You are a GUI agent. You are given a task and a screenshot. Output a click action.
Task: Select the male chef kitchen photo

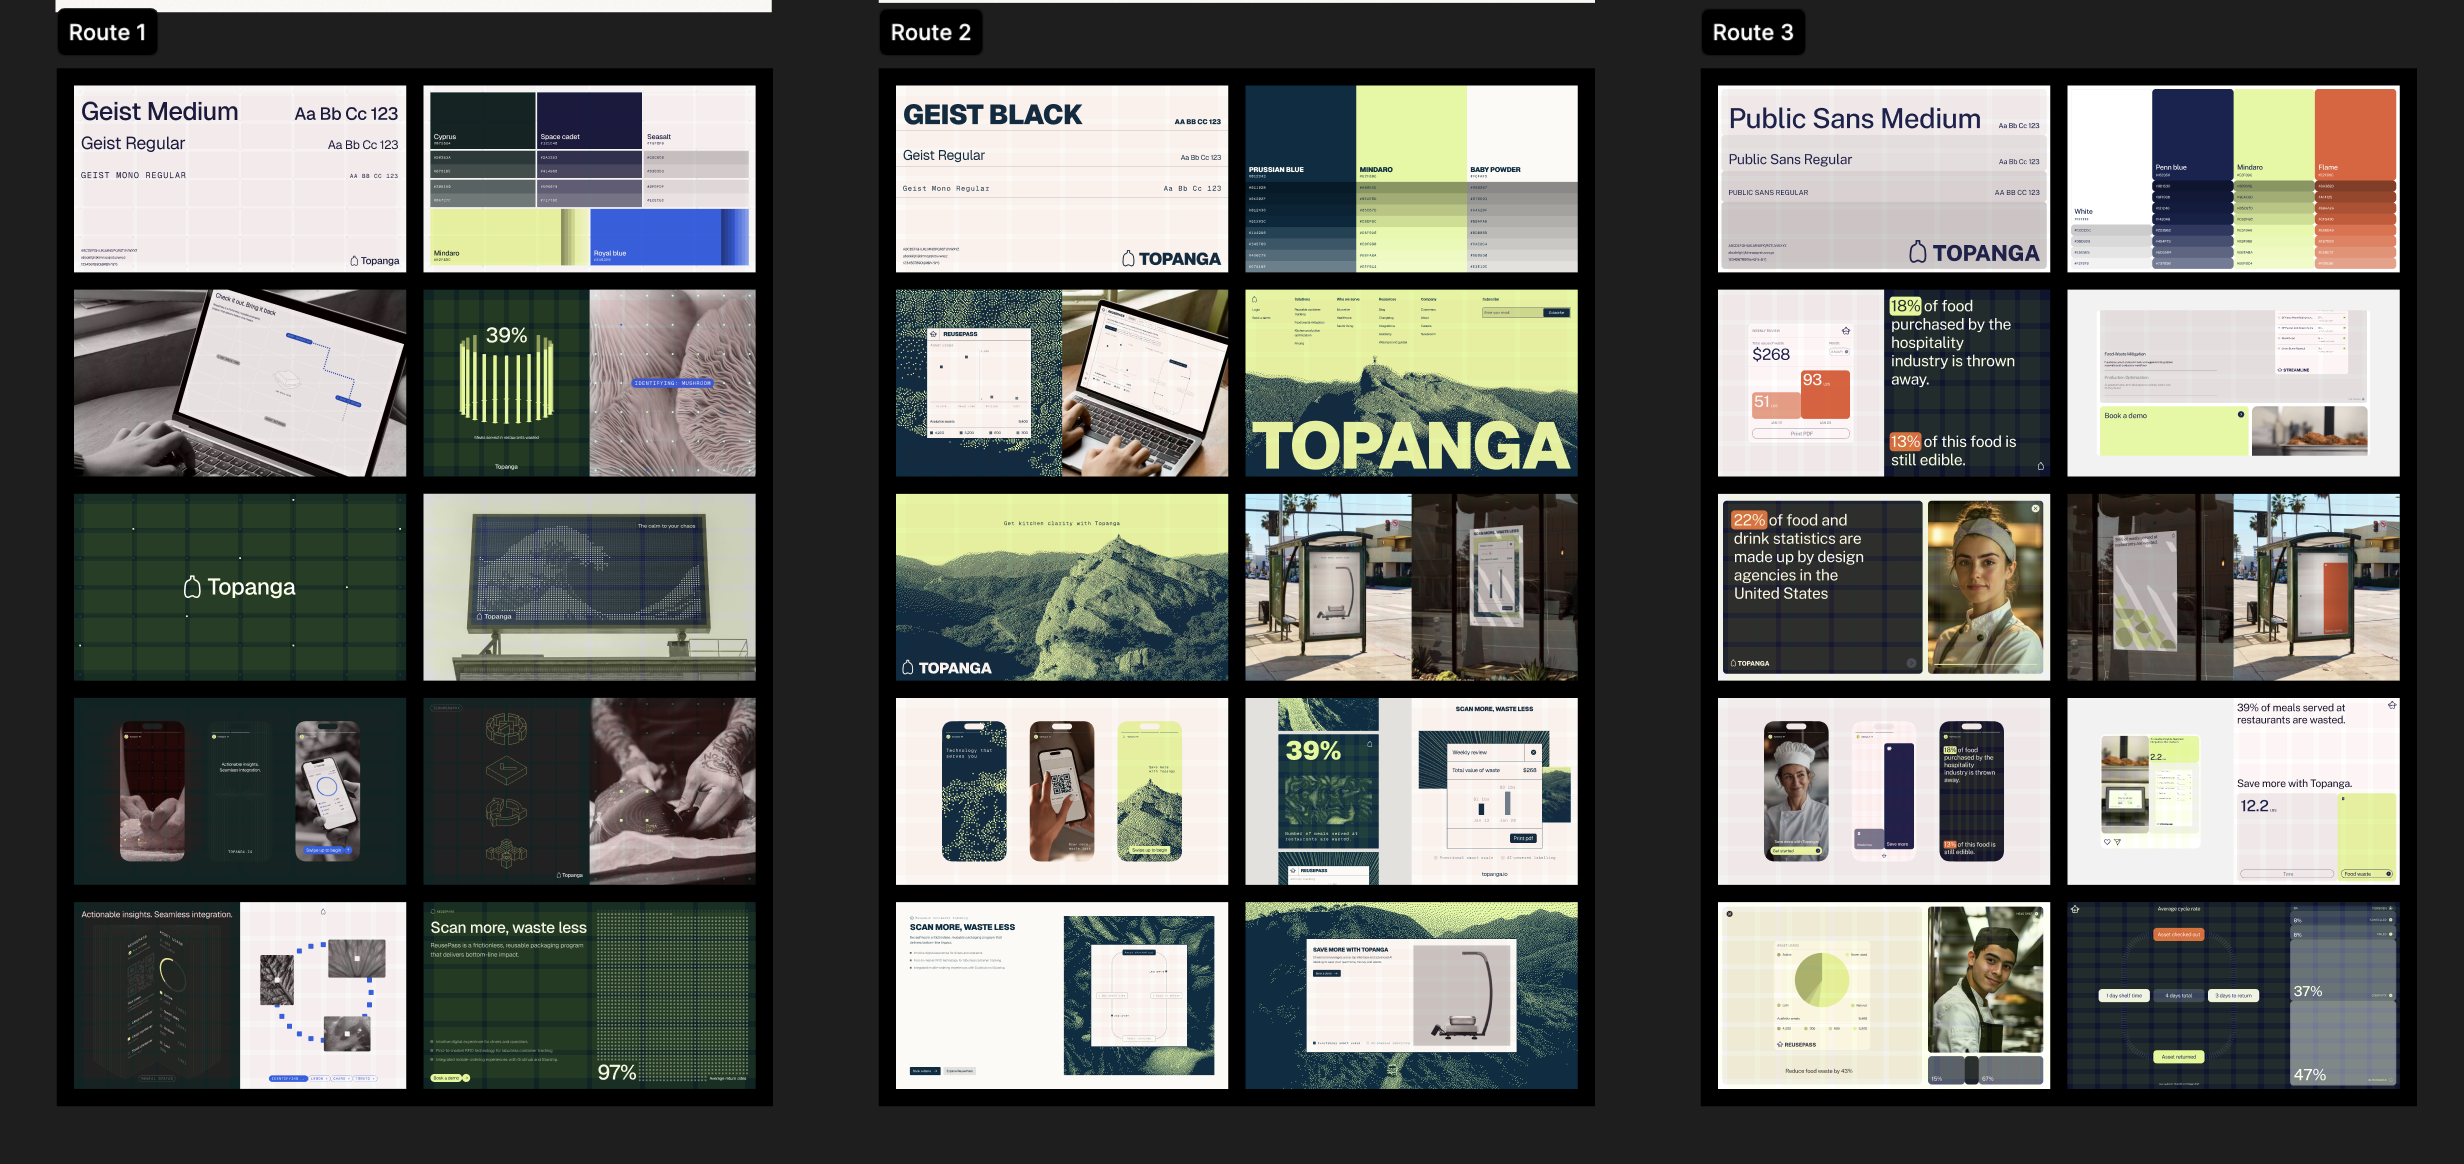coord(1986,980)
